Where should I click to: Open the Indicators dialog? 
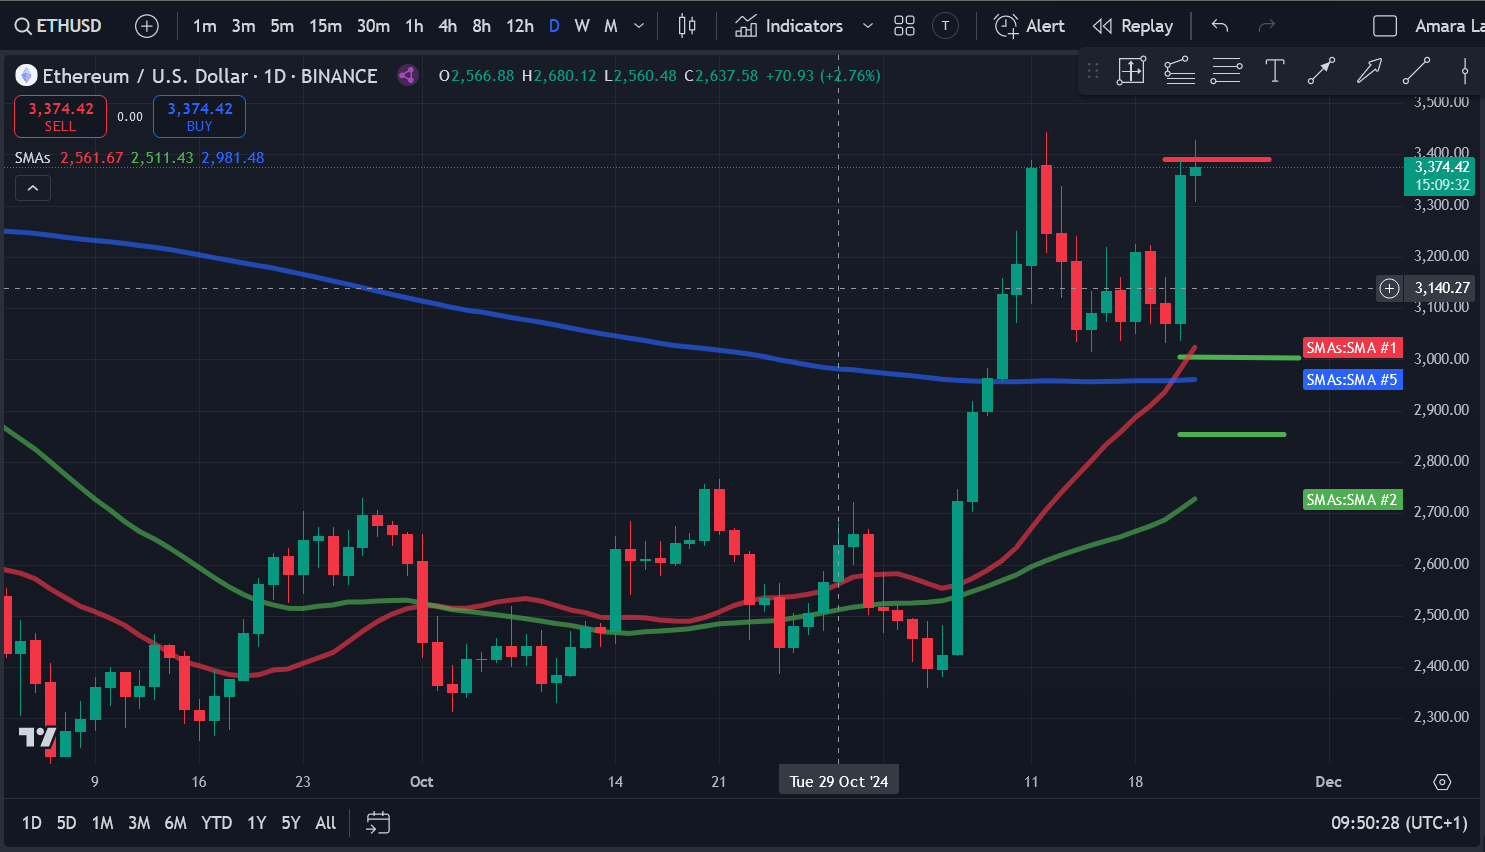click(789, 26)
